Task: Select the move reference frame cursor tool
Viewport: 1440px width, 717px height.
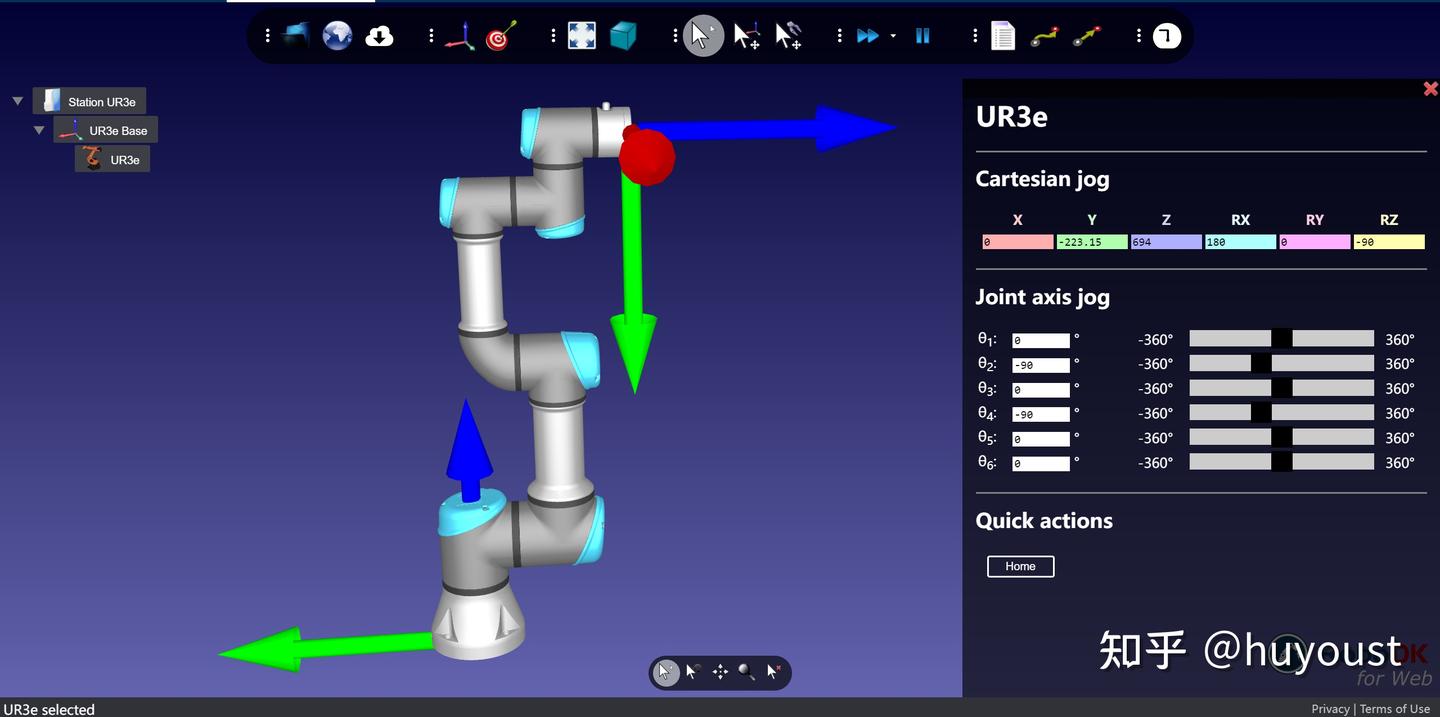Action: coord(746,37)
